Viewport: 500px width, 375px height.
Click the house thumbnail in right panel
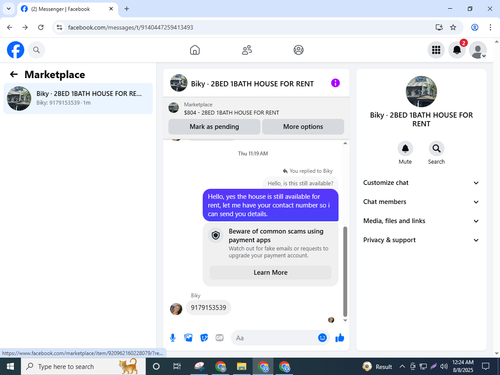click(x=421, y=91)
